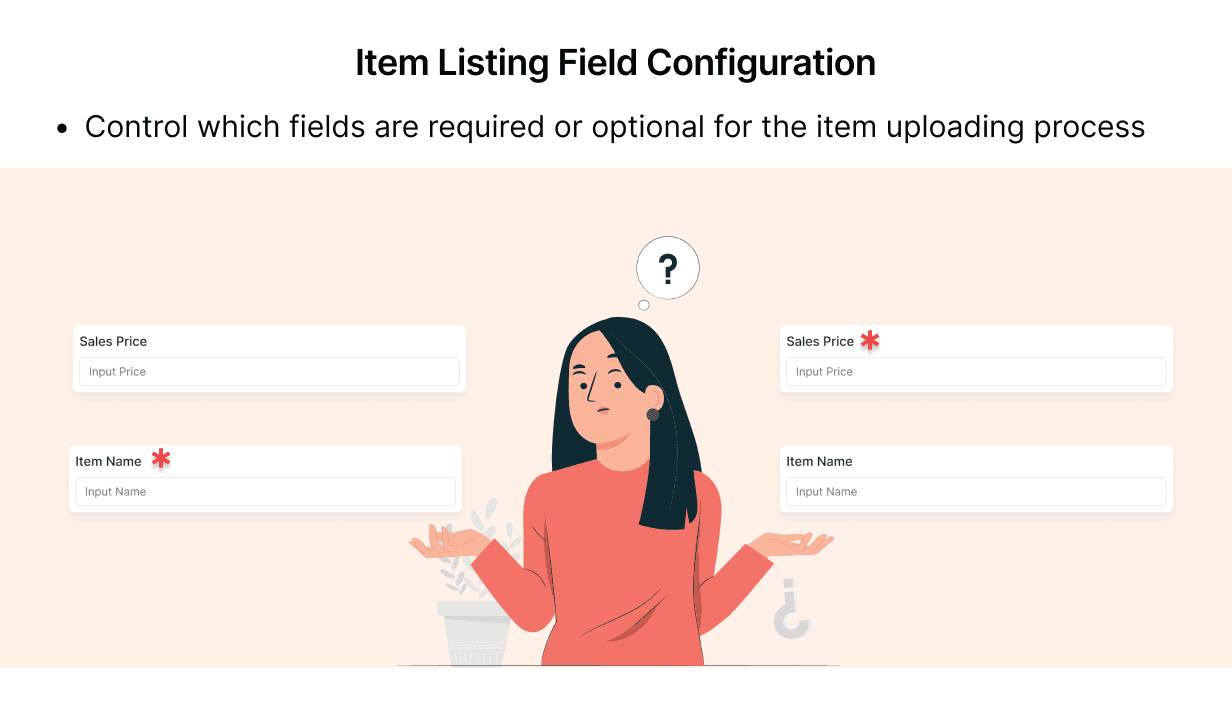Click the Item Name label without asterisk
1232x708 pixels.
pos(819,462)
